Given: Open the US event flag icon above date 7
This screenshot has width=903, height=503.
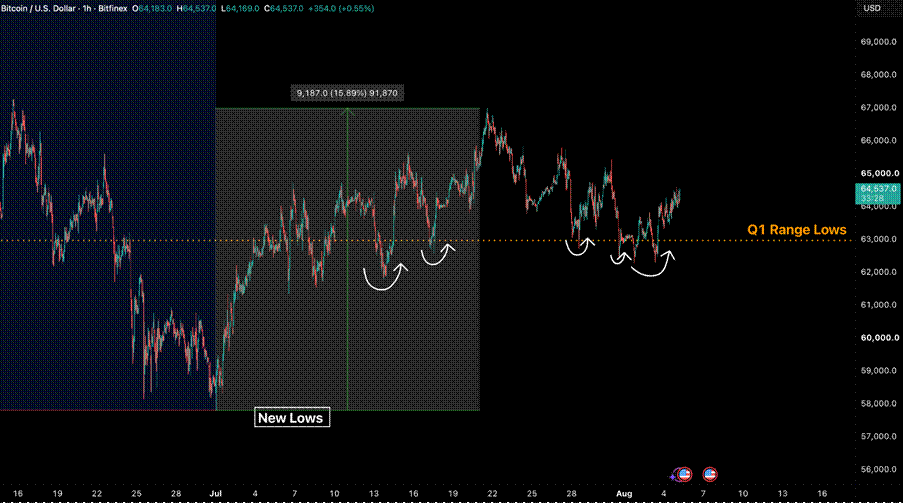Looking at the screenshot, I should coord(710,474).
